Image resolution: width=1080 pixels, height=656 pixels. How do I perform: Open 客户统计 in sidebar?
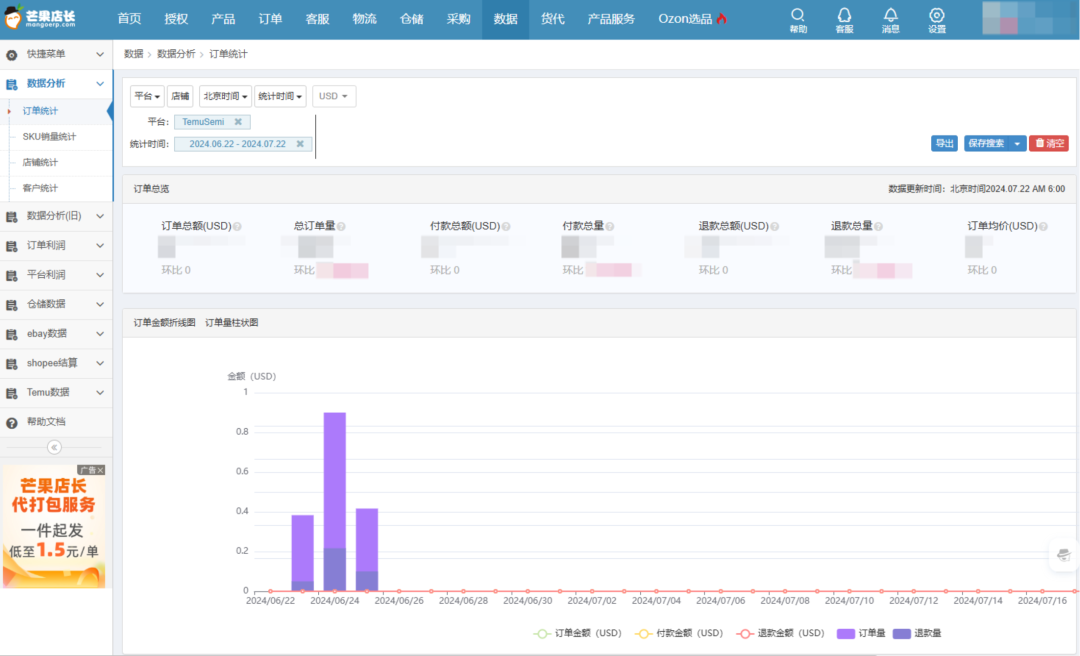pyautogui.click(x=41, y=188)
